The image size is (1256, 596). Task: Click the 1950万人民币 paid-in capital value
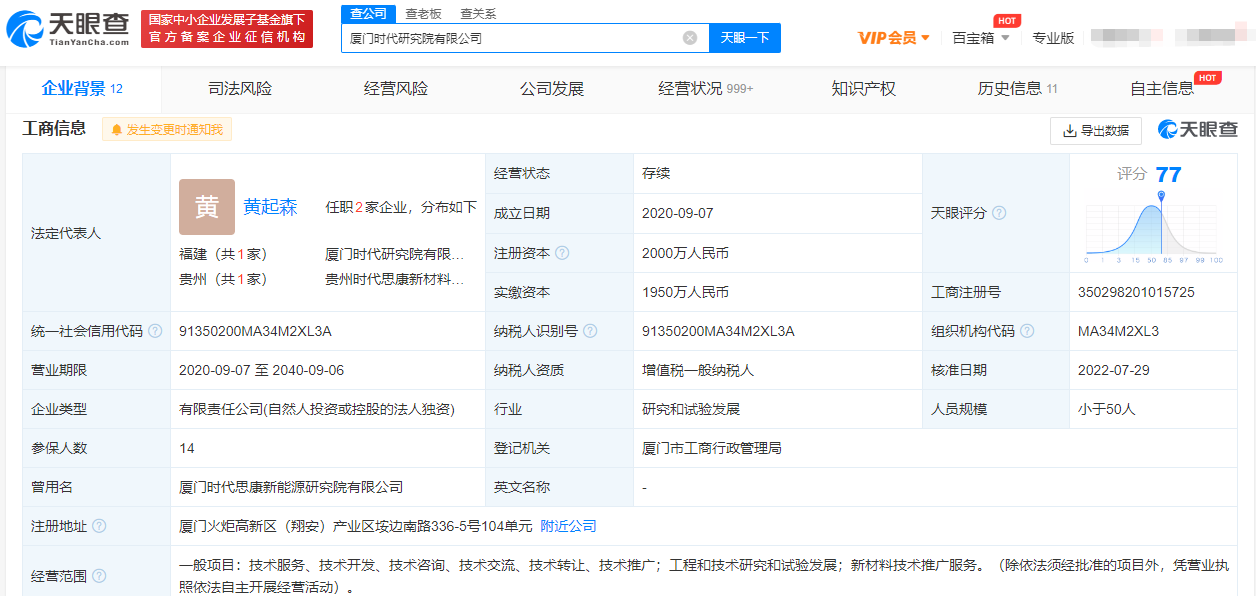point(685,292)
